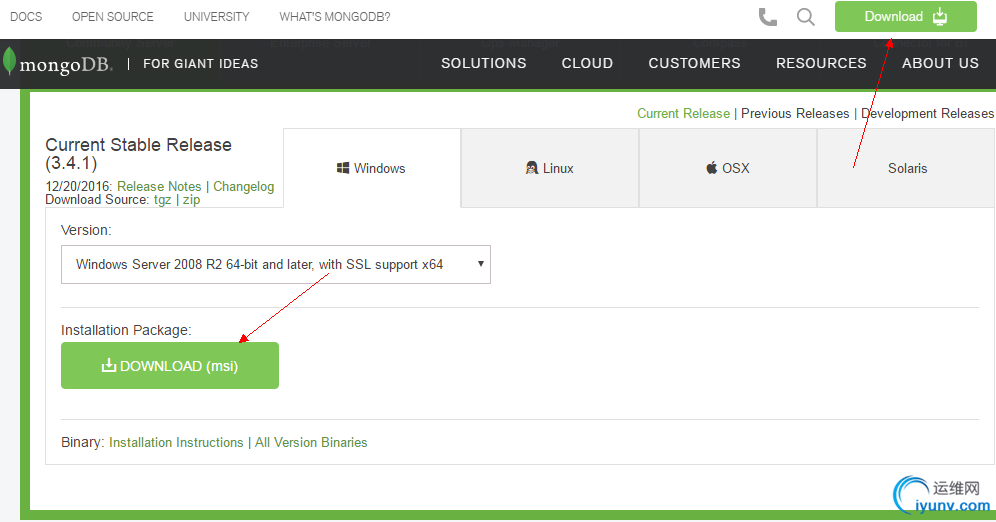
Task: Download source as zip
Action: [x=191, y=199]
